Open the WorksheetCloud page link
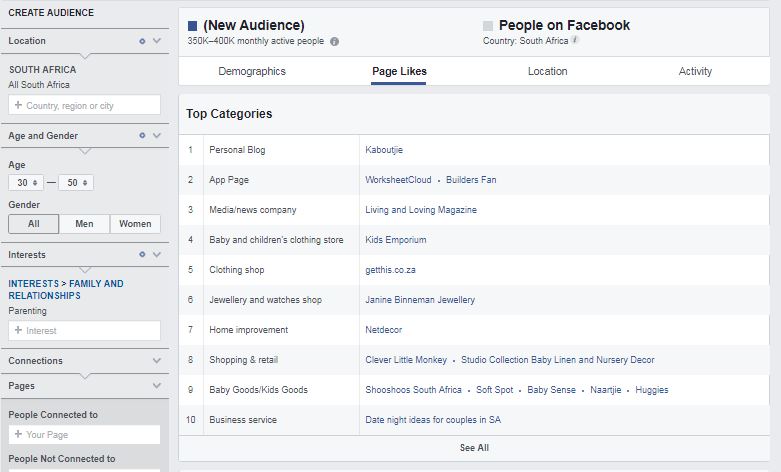The height and width of the screenshot is (472, 781). pos(398,180)
